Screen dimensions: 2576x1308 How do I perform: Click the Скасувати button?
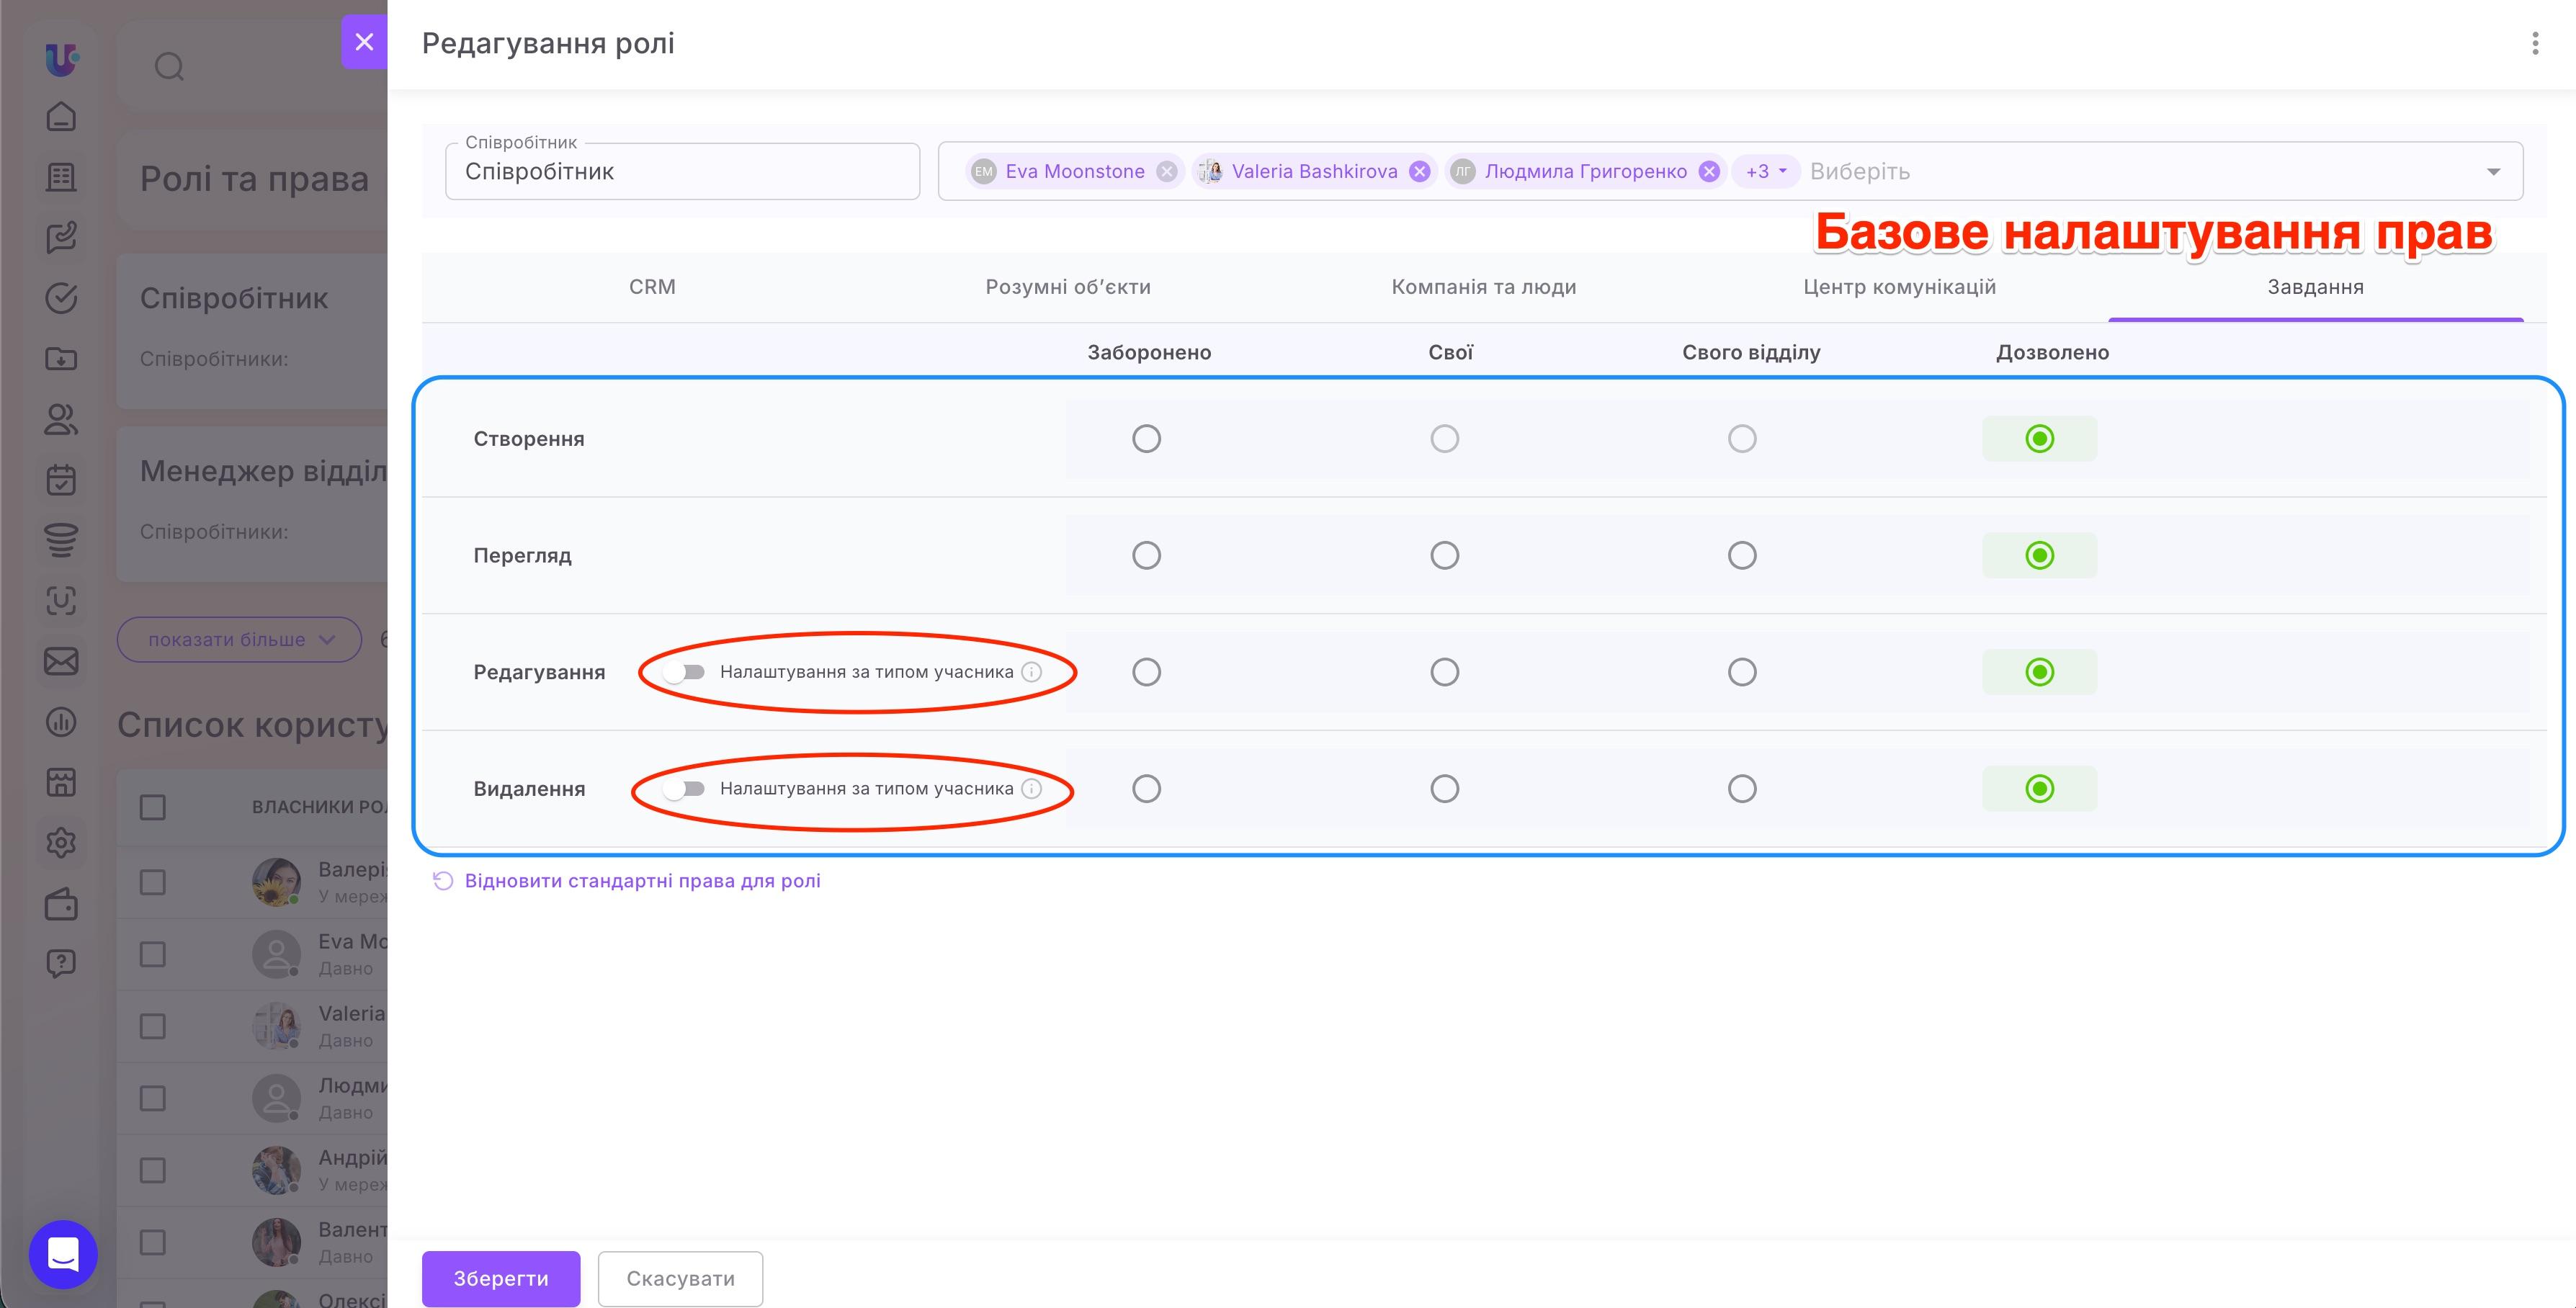[681, 1278]
